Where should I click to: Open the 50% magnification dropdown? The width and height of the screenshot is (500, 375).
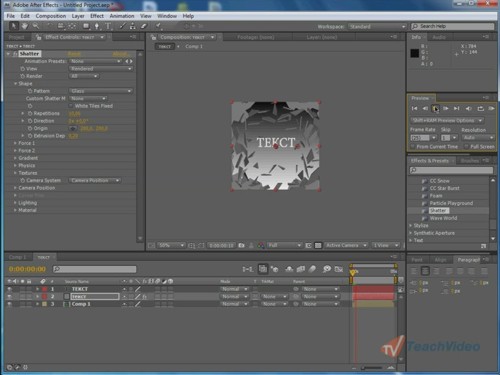click(x=171, y=245)
